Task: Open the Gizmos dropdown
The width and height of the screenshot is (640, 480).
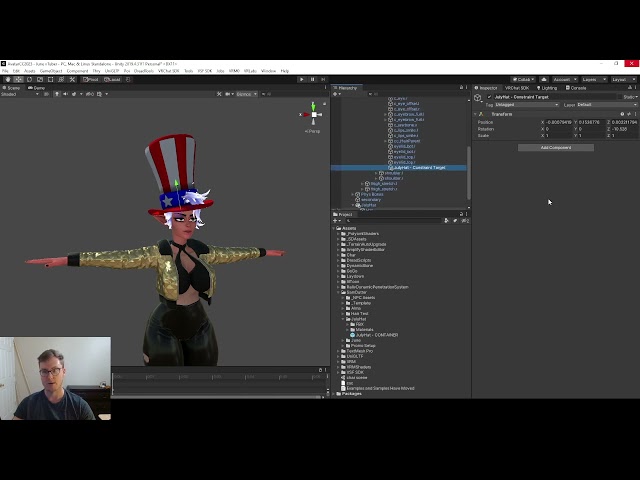Action: [247, 94]
